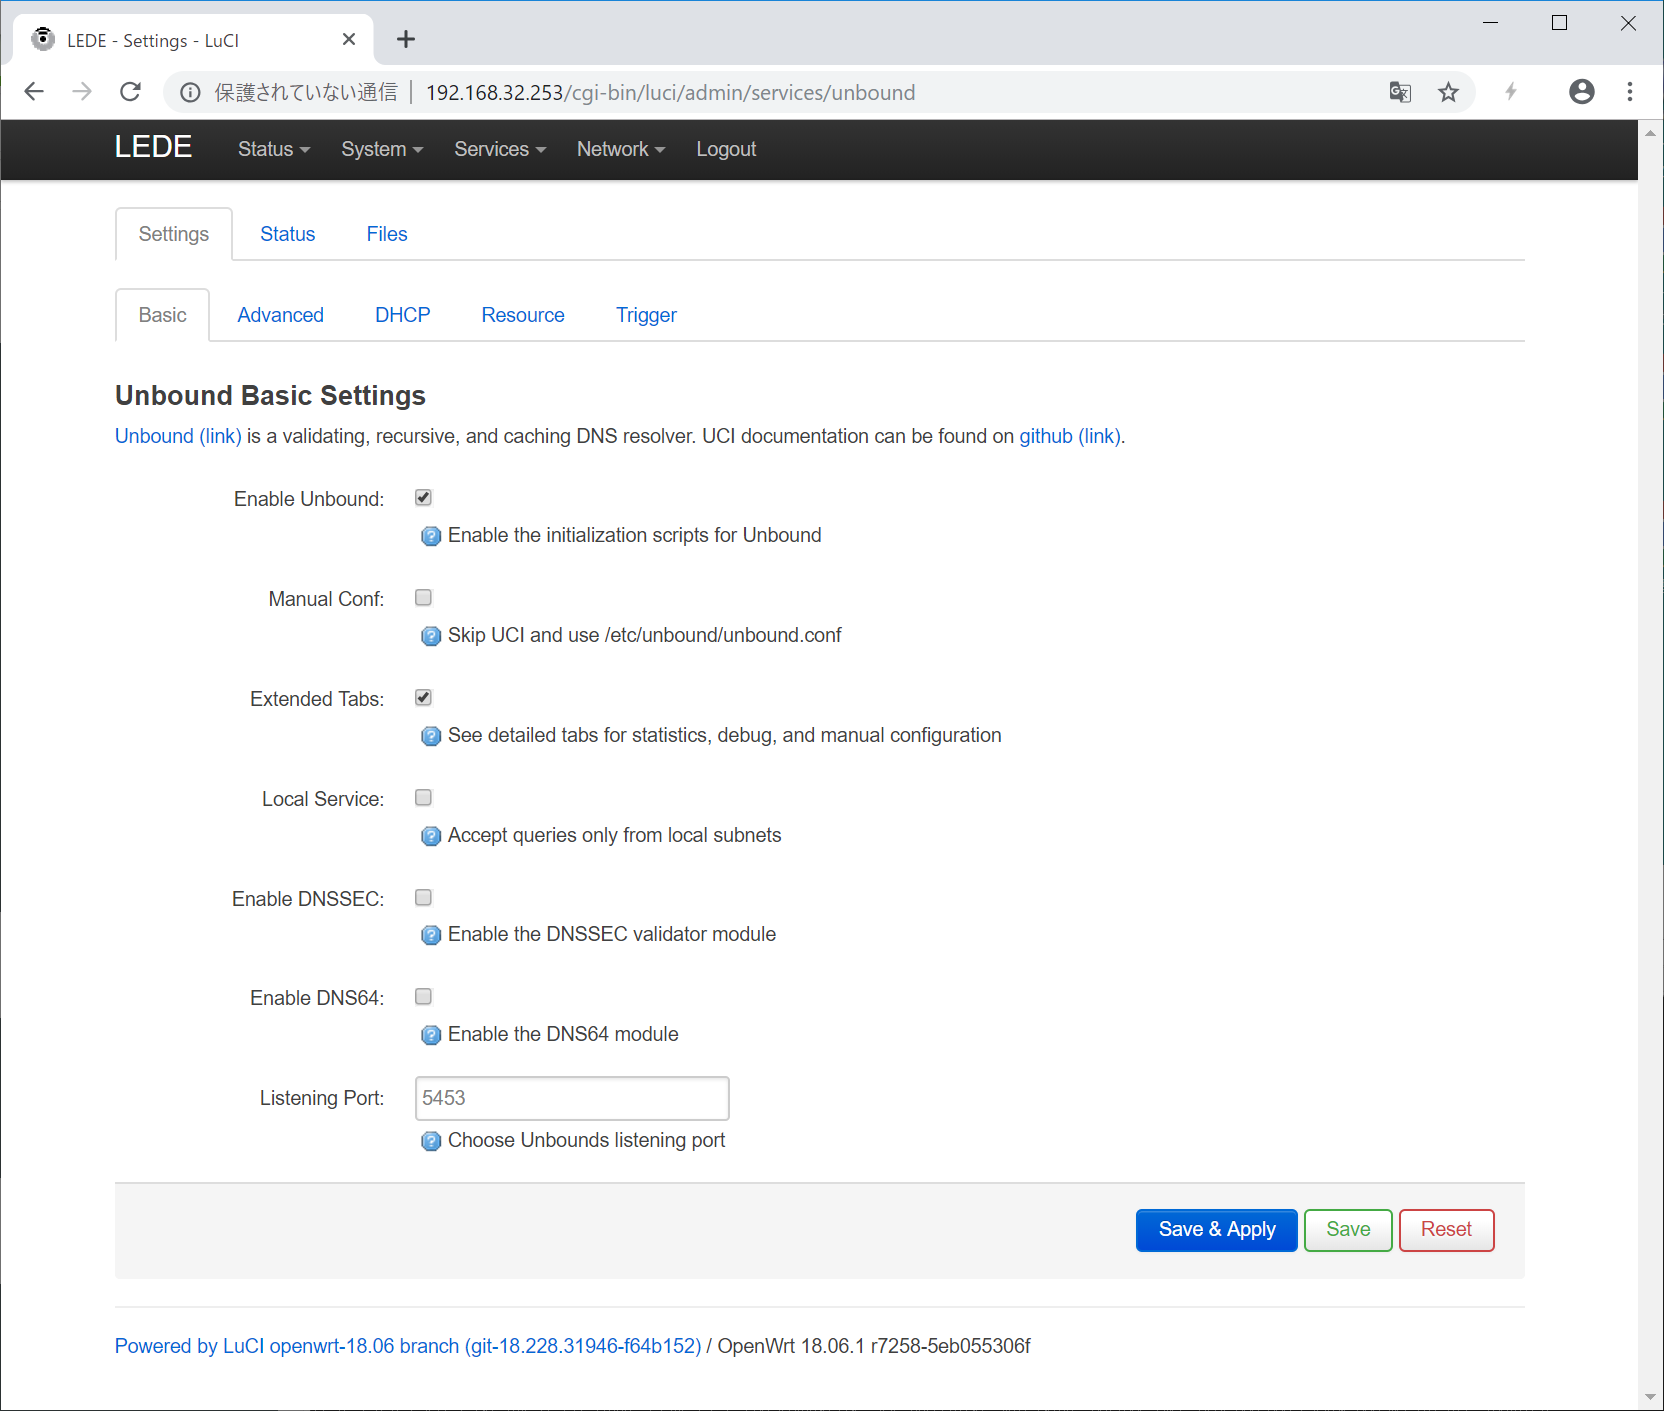This screenshot has width=1664, height=1411.
Task: Open the DHCP settings tab
Action: point(403,315)
